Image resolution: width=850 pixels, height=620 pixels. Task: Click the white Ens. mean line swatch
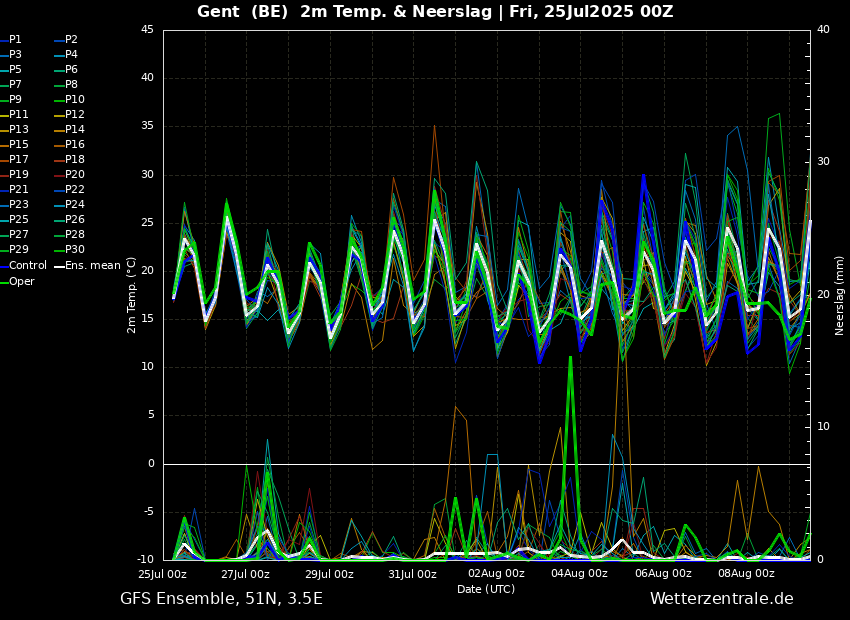pos(58,266)
